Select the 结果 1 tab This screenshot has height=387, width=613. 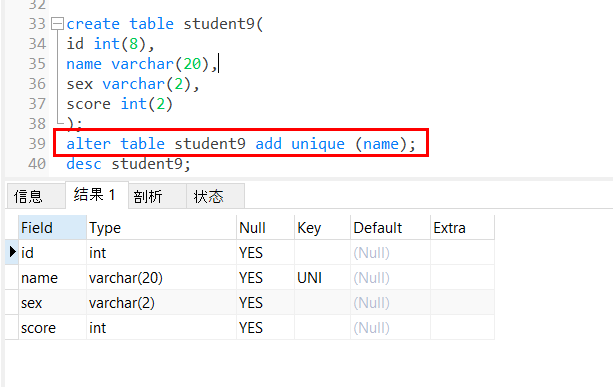[97, 195]
